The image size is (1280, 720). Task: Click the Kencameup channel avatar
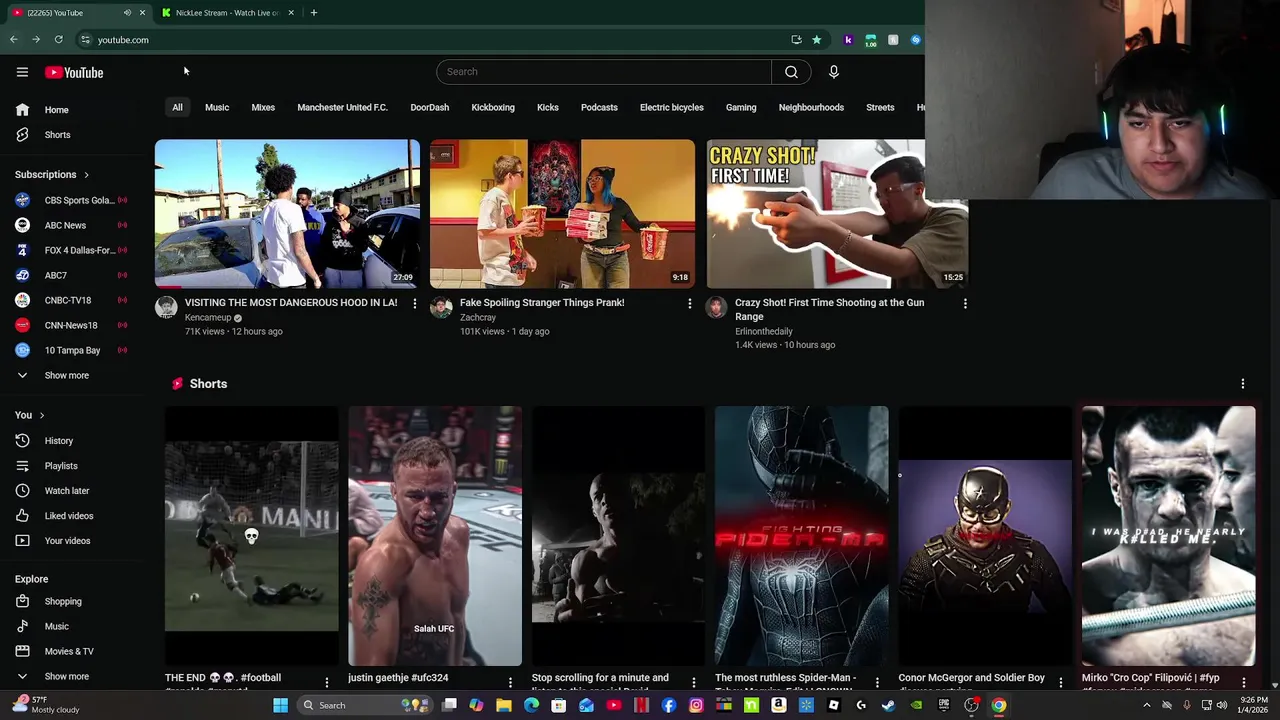[x=166, y=307]
